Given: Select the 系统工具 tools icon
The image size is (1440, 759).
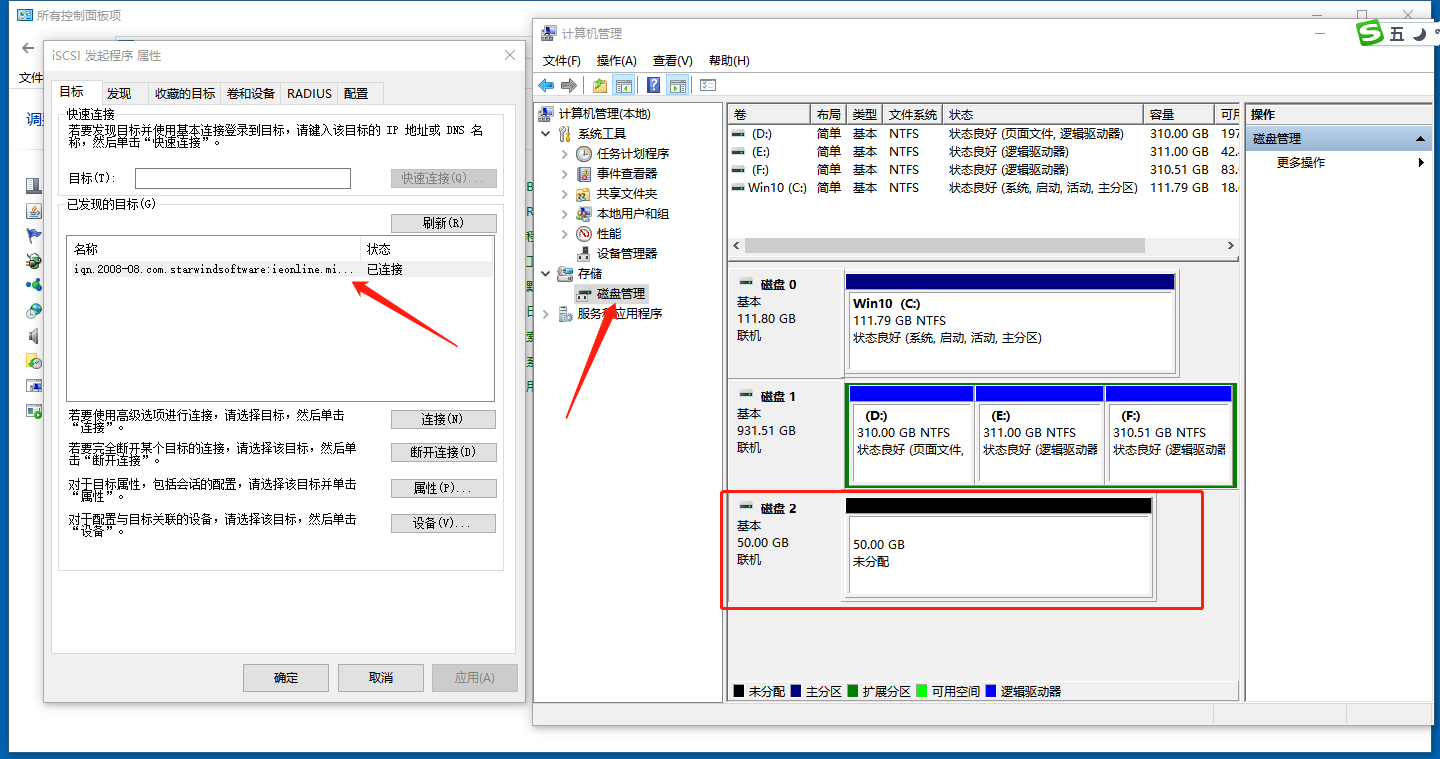Looking at the screenshot, I should (x=566, y=133).
